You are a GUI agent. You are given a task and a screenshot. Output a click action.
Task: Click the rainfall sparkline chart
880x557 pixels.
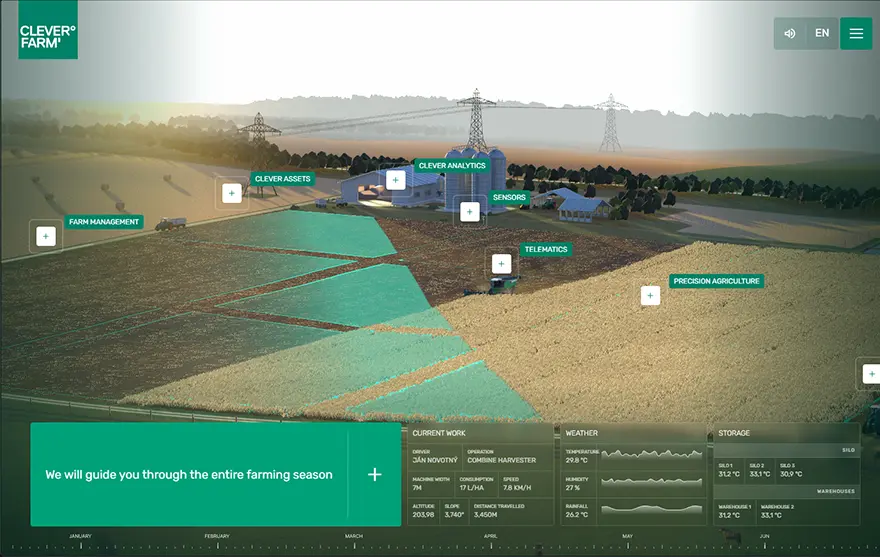[652, 509]
